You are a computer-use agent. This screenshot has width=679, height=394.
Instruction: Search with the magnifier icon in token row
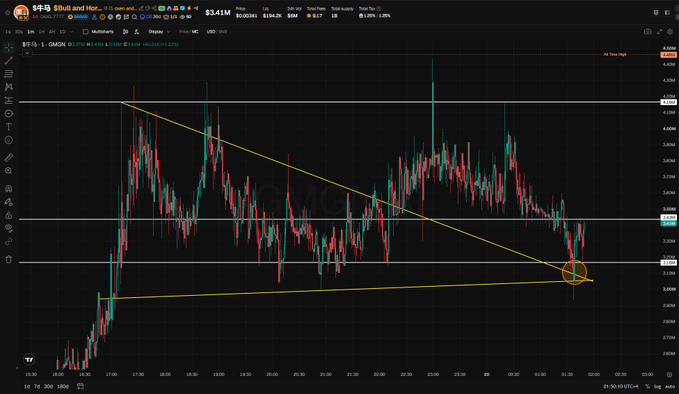click(135, 17)
